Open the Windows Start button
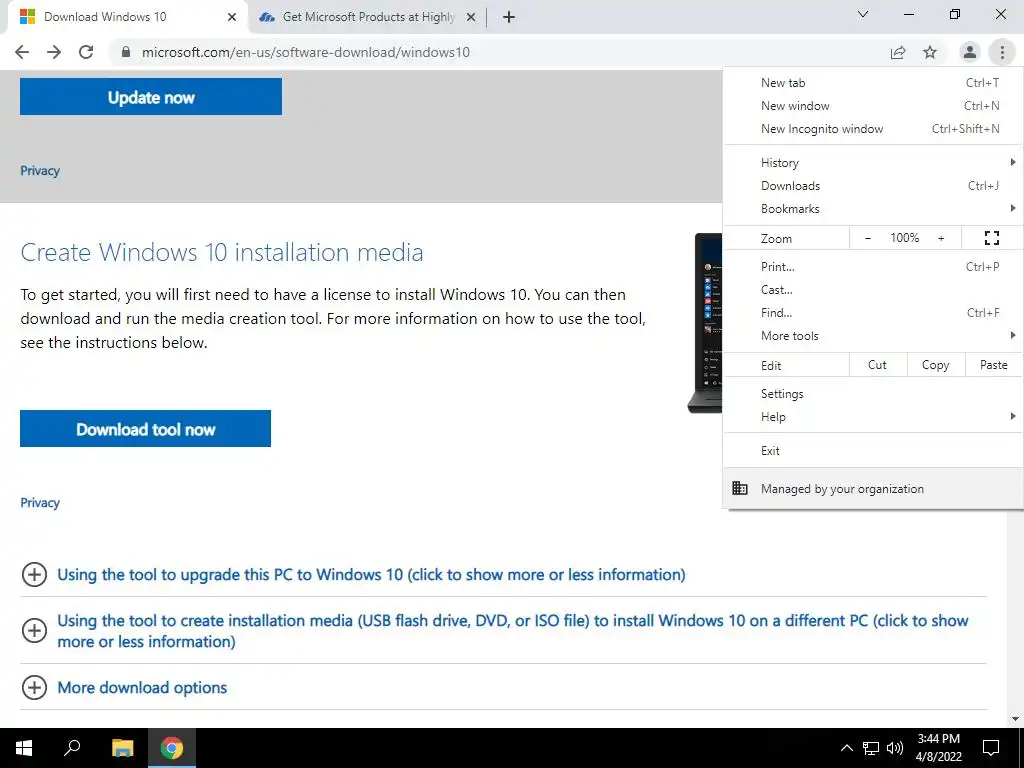Viewport: 1024px width, 768px height. 24,748
